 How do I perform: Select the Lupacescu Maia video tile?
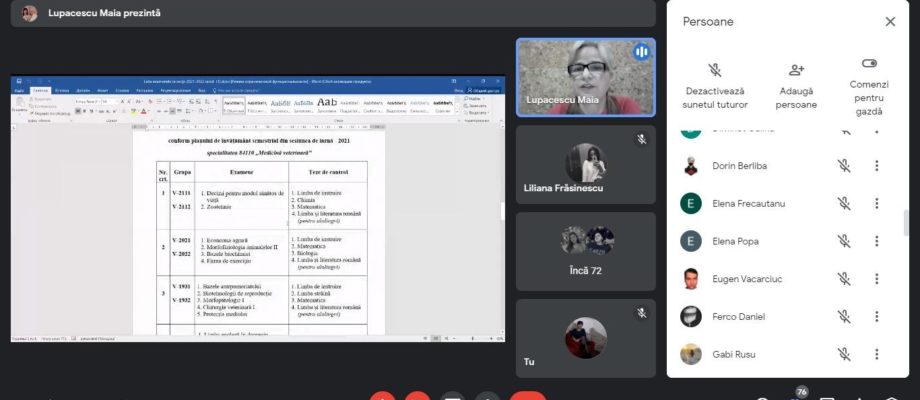point(586,77)
